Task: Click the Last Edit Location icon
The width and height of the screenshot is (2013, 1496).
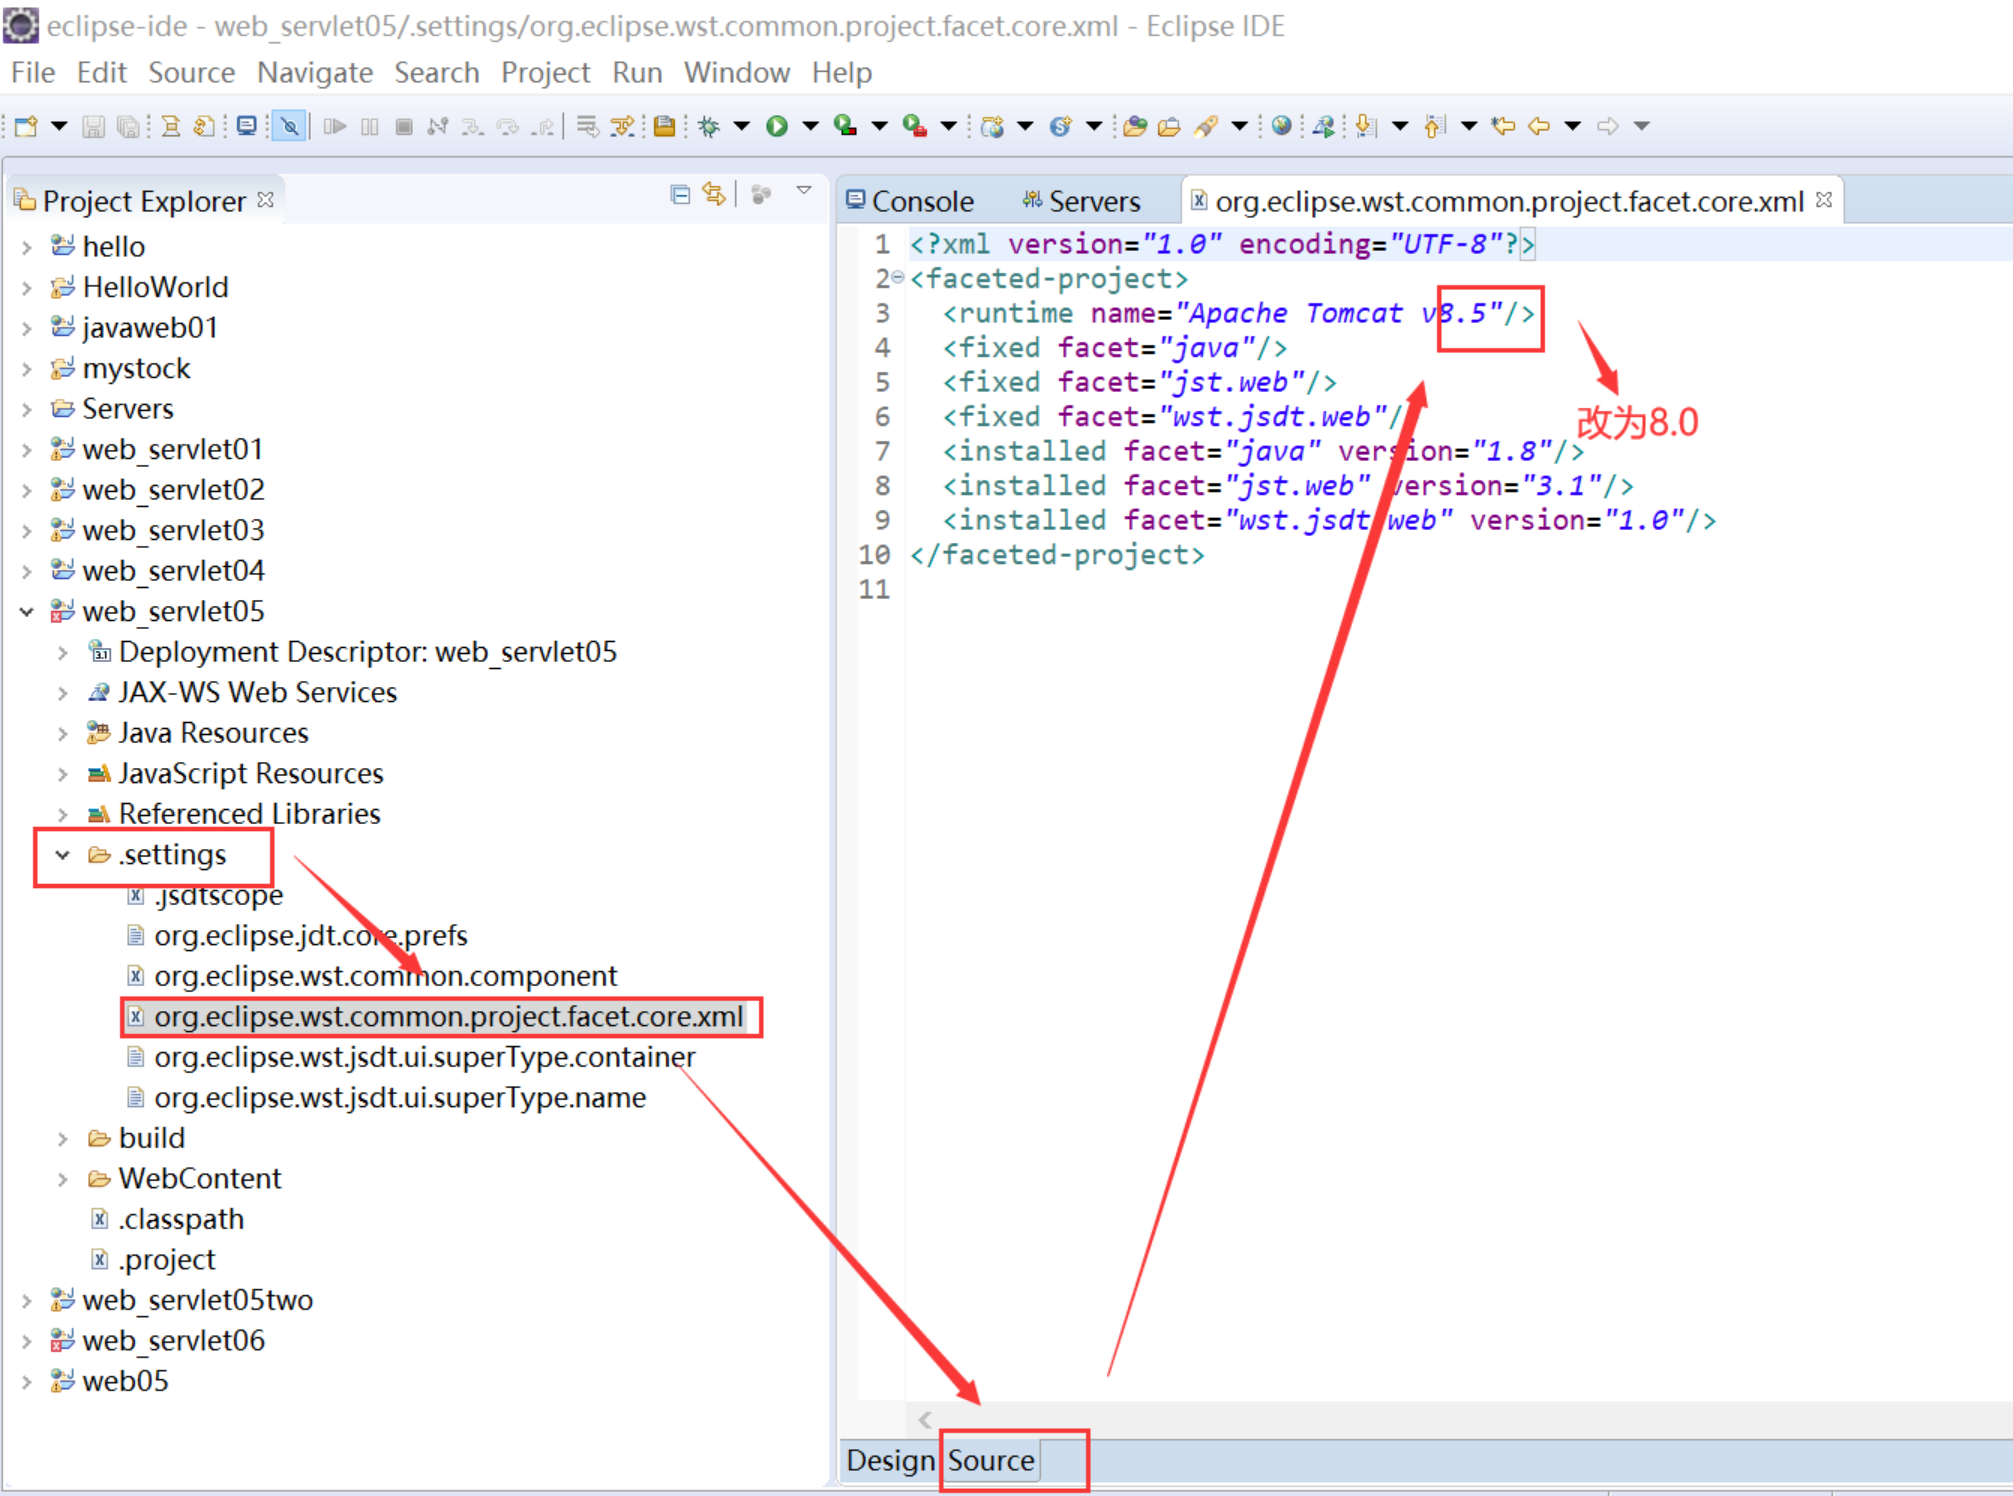Action: (1503, 126)
